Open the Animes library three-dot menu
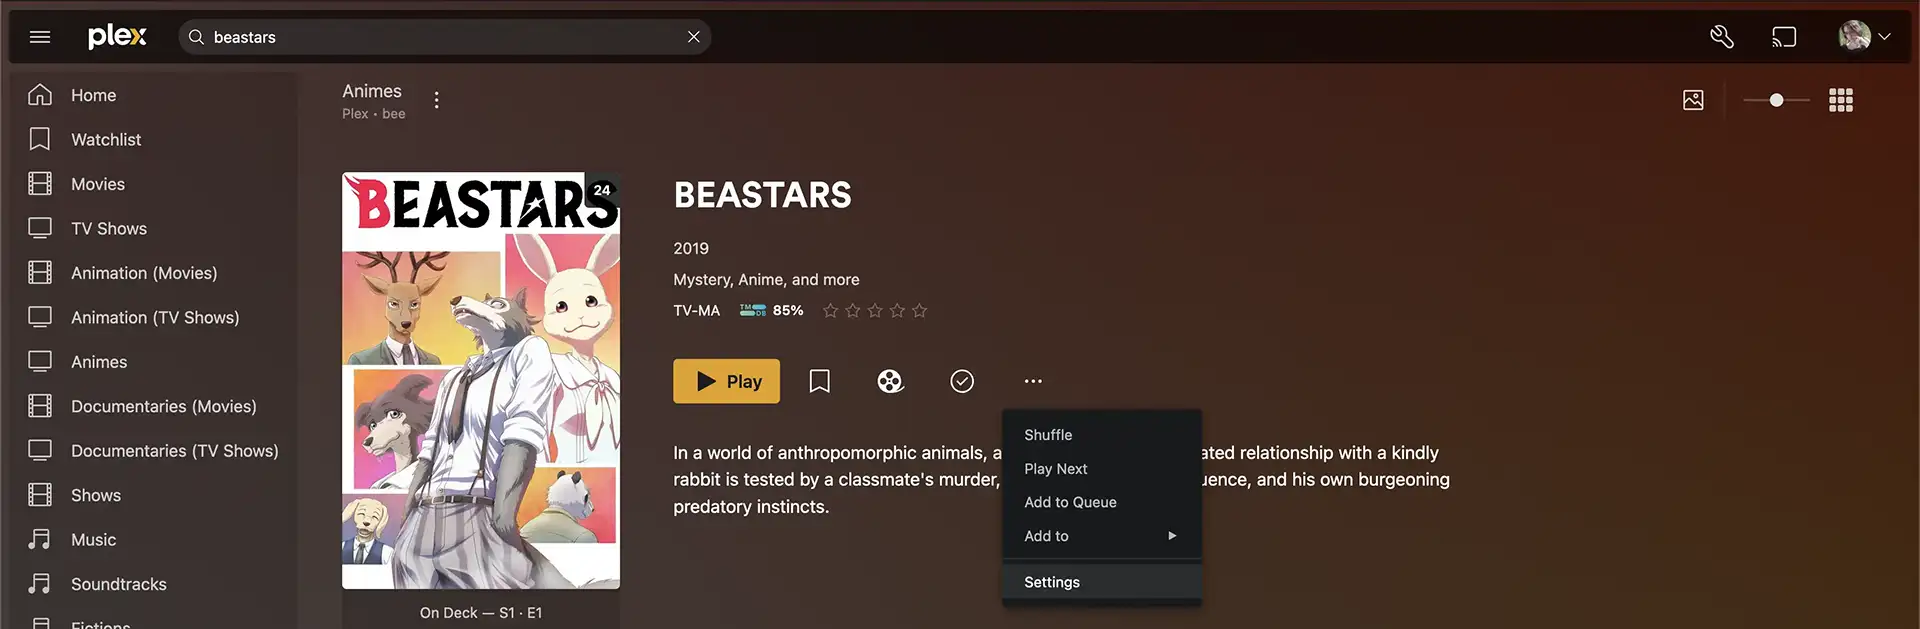 pos(436,100)
